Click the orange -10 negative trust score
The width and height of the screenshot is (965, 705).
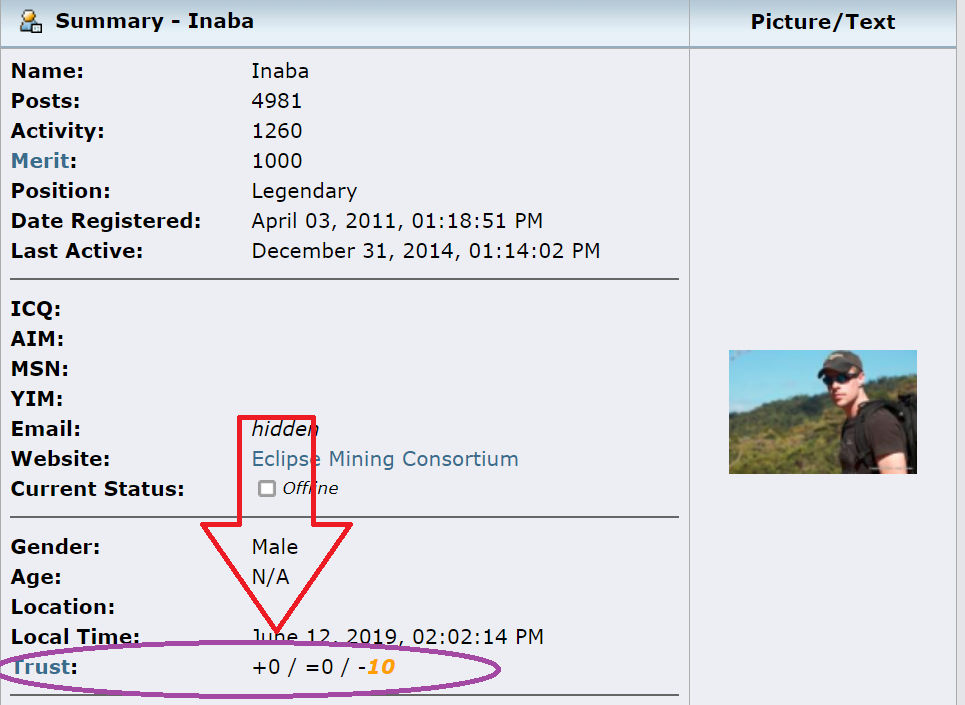tap(380, 666)
